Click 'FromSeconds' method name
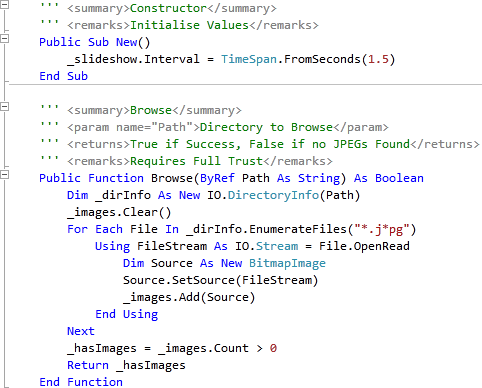482x388 pixels. [x=322, y=59]
